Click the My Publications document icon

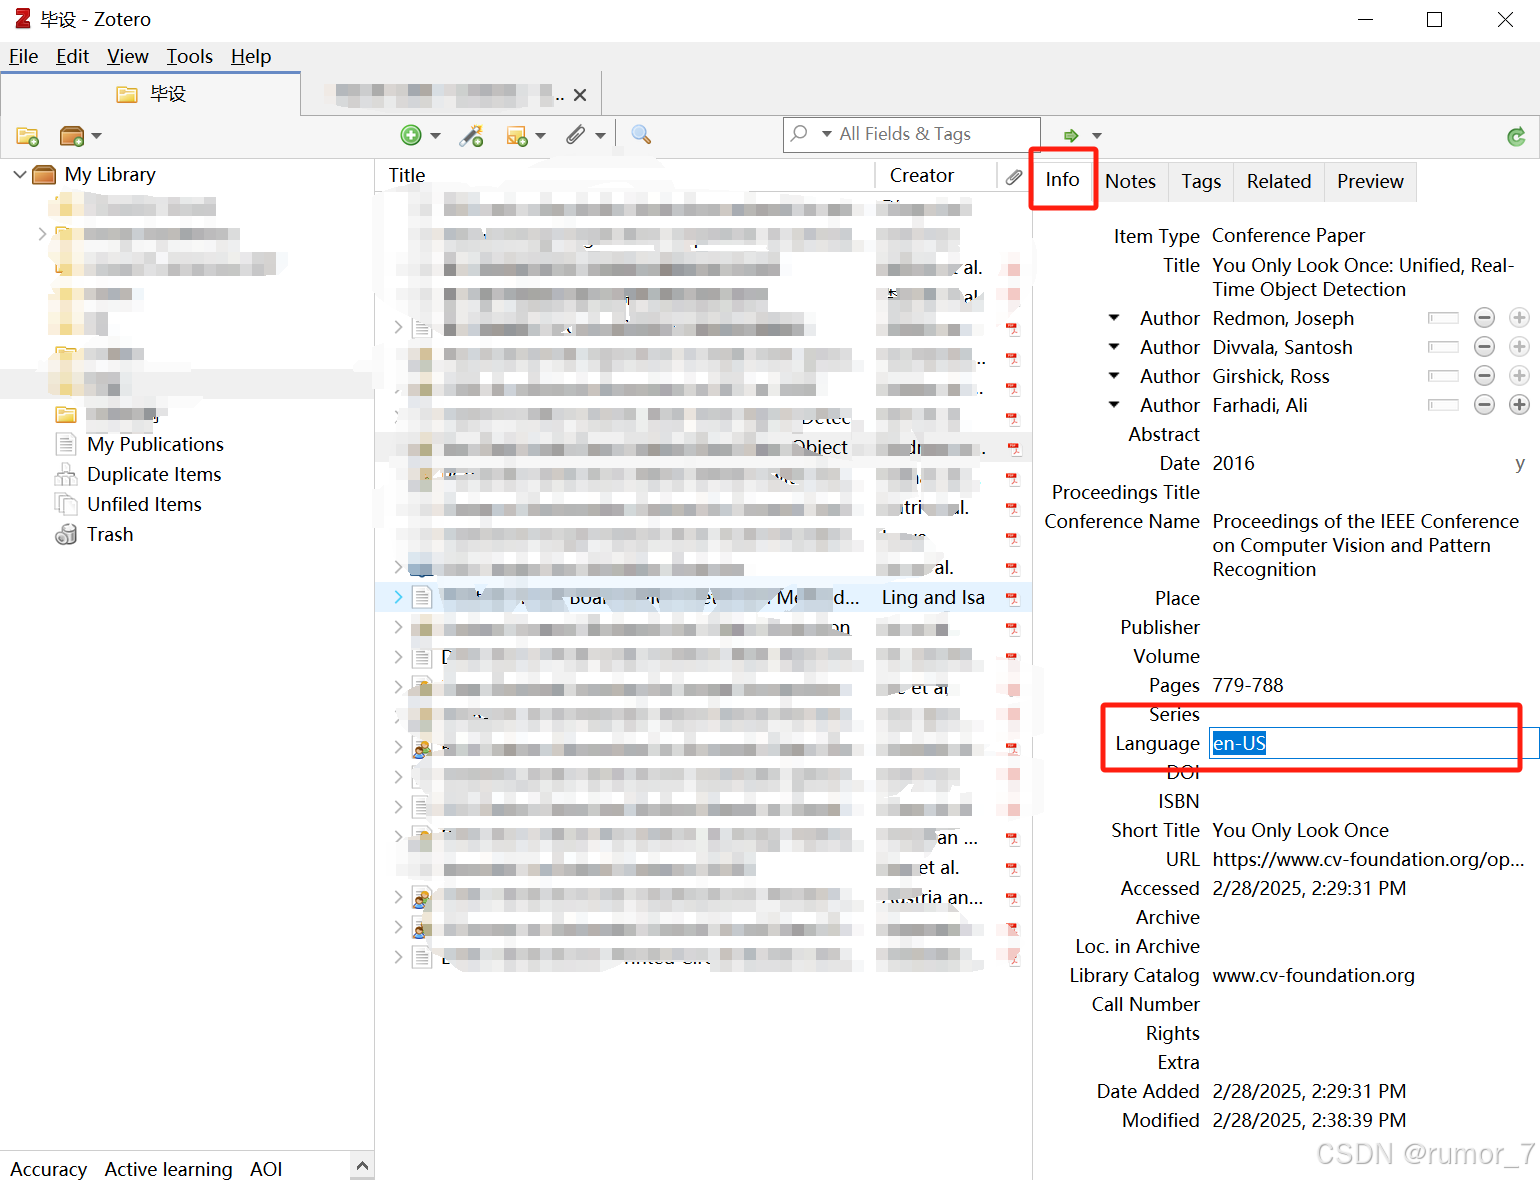click(x=66, y=445)
